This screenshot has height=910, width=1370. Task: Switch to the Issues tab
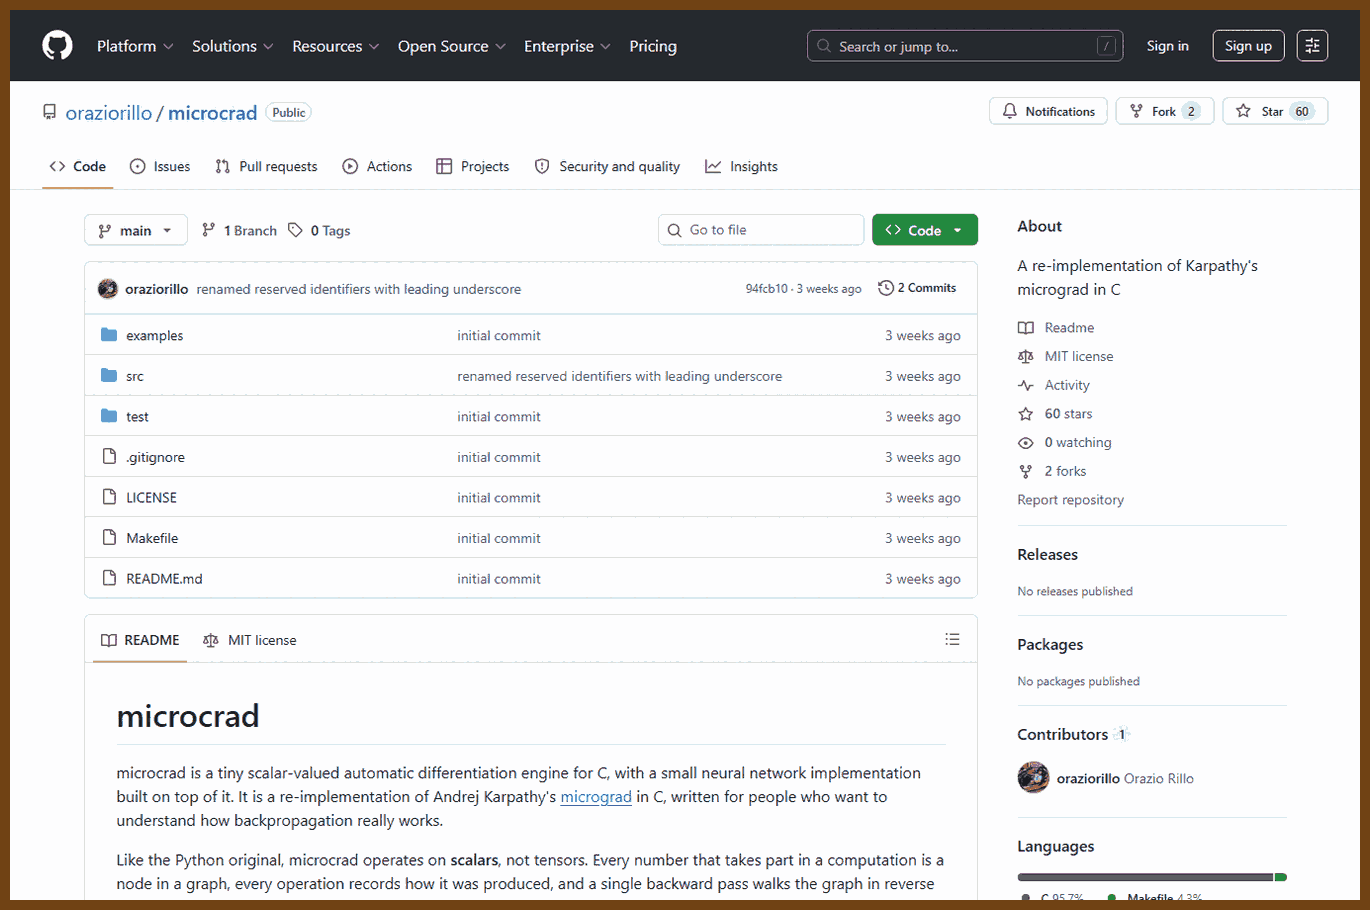(x=160, y=167)
